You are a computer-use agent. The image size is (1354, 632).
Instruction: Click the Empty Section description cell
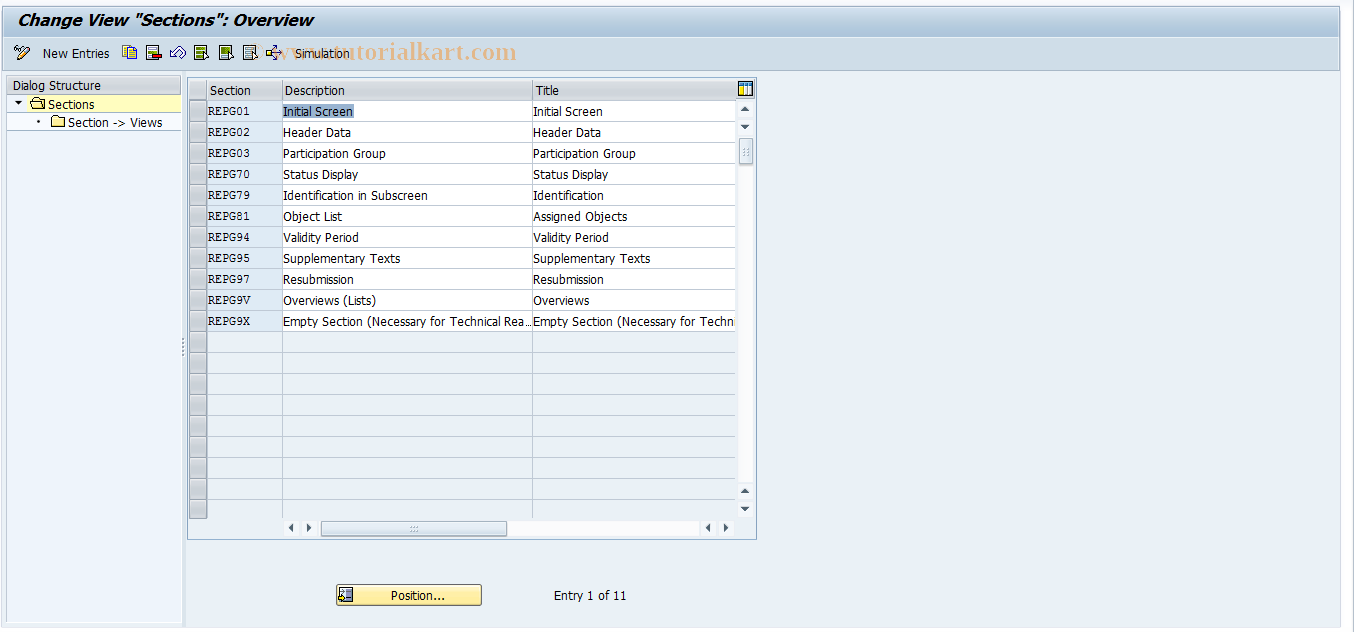point(407,321)
